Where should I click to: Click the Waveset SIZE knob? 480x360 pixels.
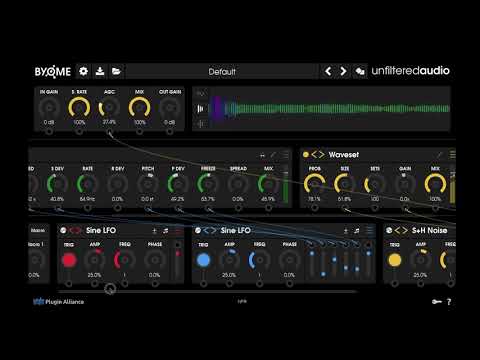click(x=345, y=184)
